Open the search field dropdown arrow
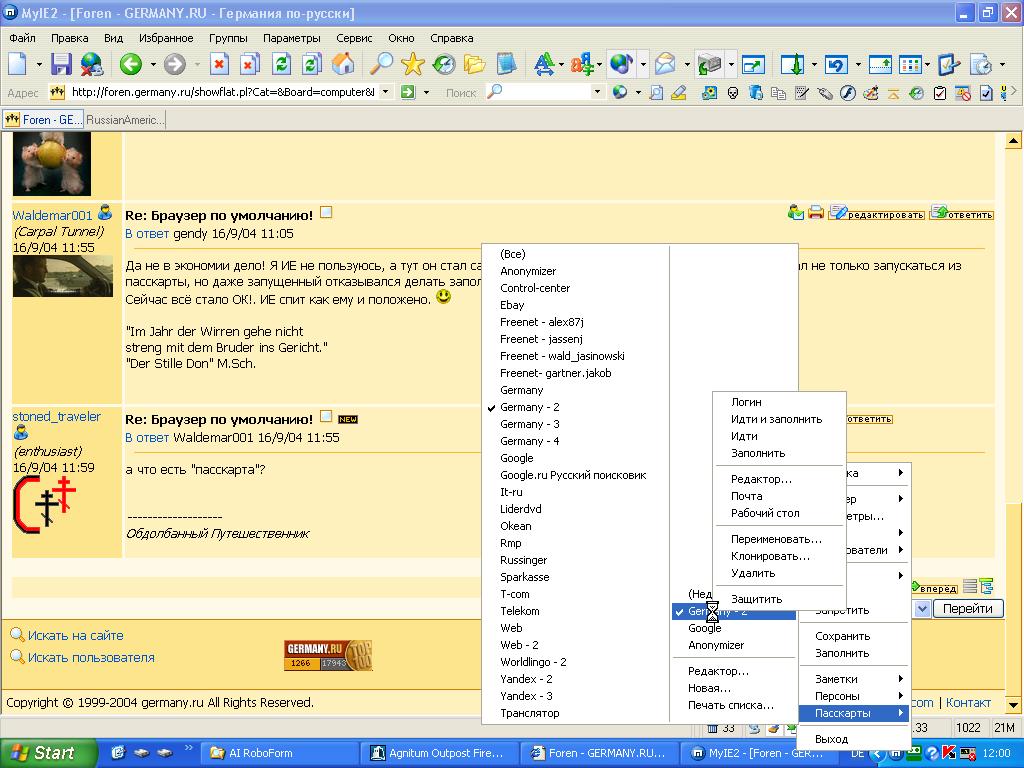This screenshot has width=1024, height=768. pyautogui.click(x=597, y=92)
